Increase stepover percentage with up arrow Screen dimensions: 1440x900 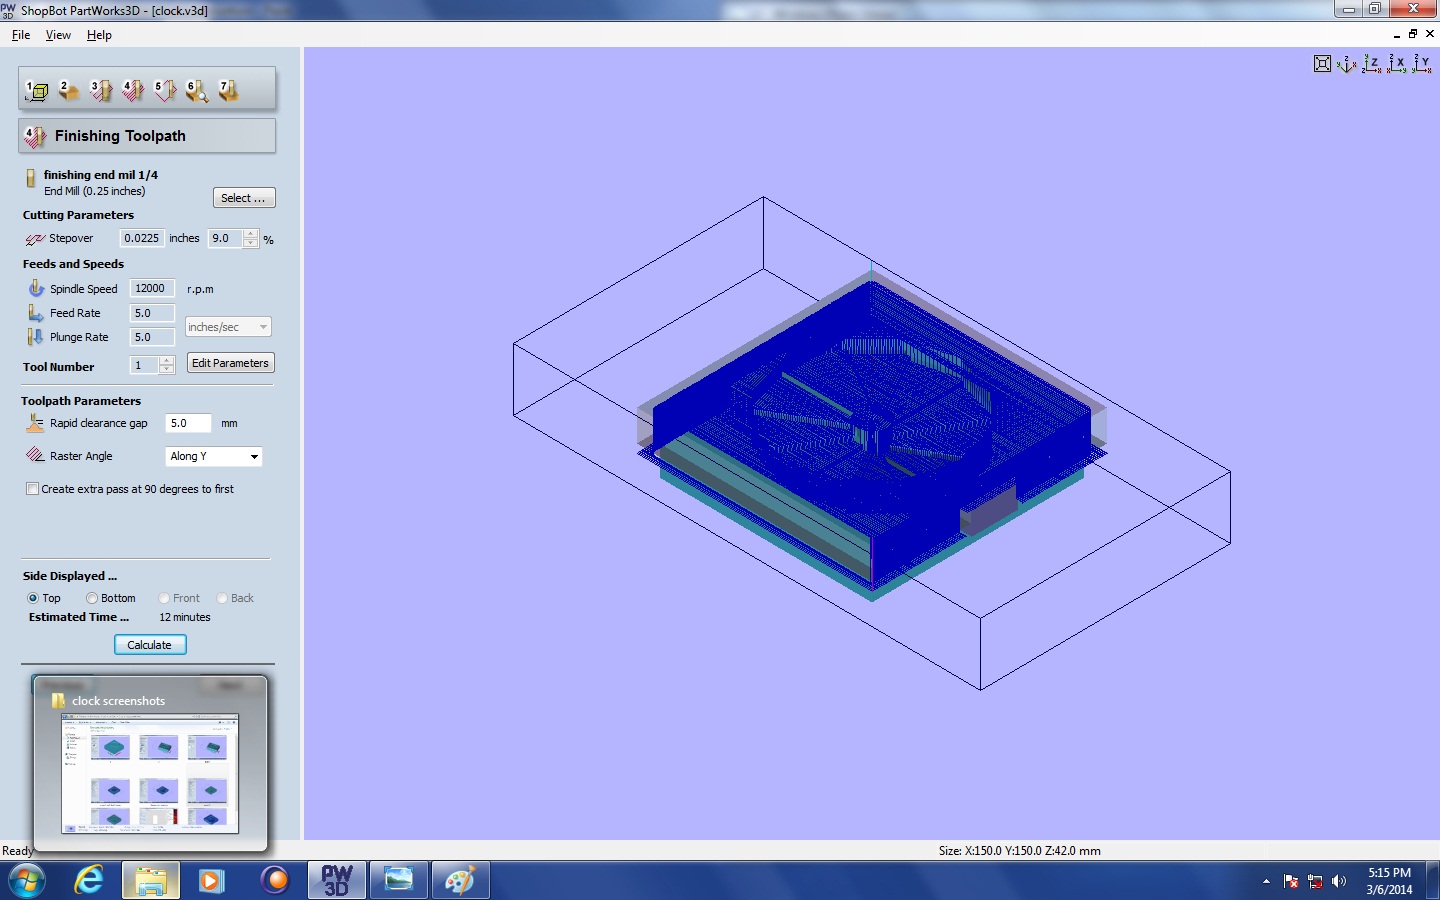[251, 234]
